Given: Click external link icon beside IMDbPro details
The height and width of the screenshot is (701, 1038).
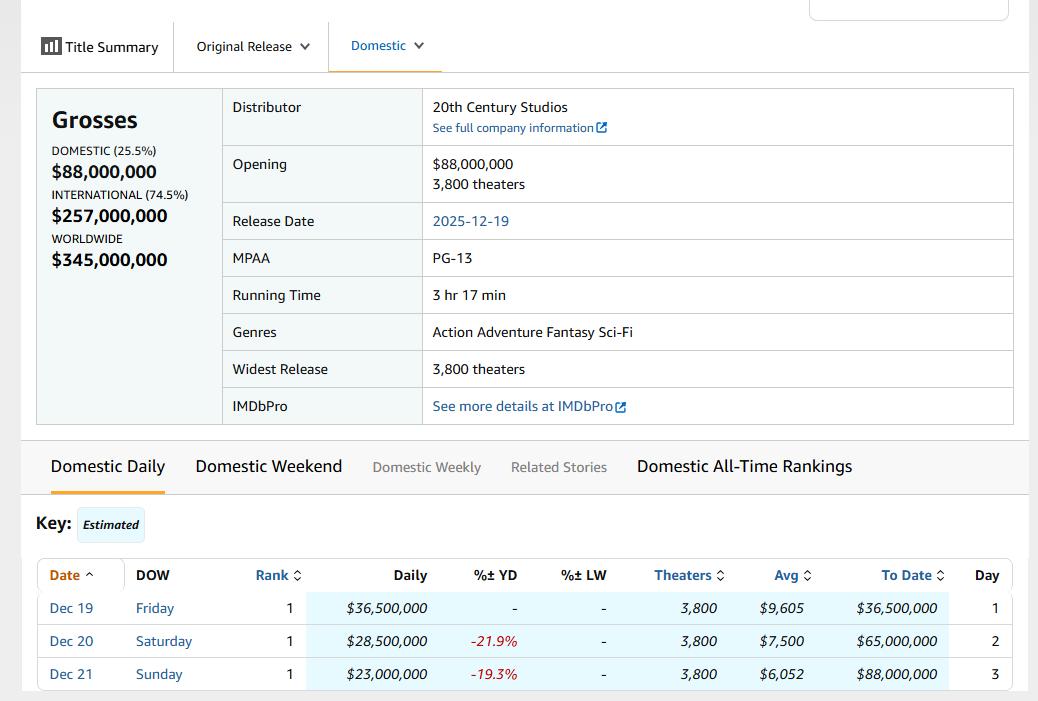Looking at the screenshot, I should [x=621, y=407].
